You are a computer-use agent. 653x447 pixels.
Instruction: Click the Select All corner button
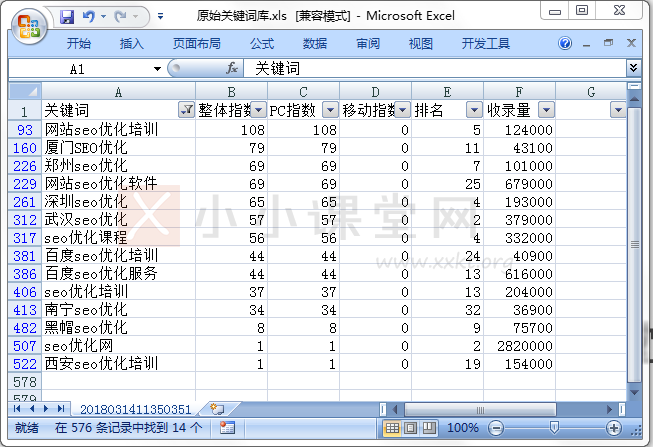pos(25,91)
